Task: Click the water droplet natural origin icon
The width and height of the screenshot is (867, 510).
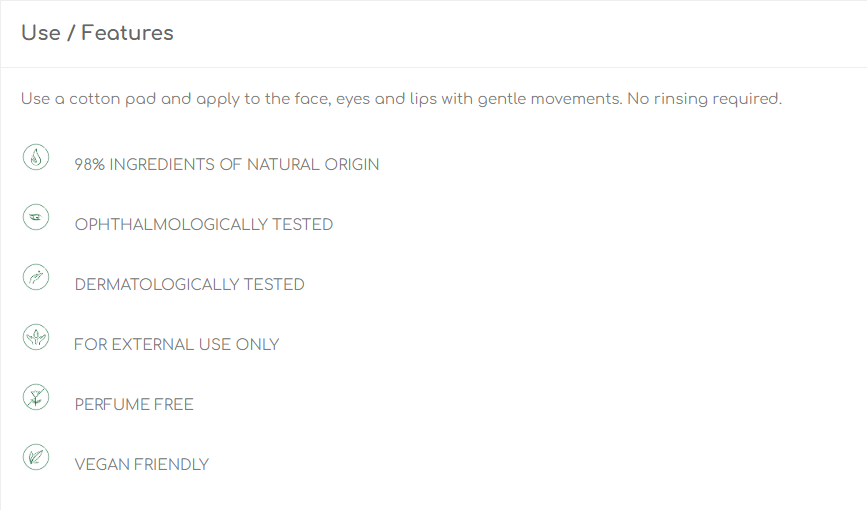Action: [x=36, y=158]
